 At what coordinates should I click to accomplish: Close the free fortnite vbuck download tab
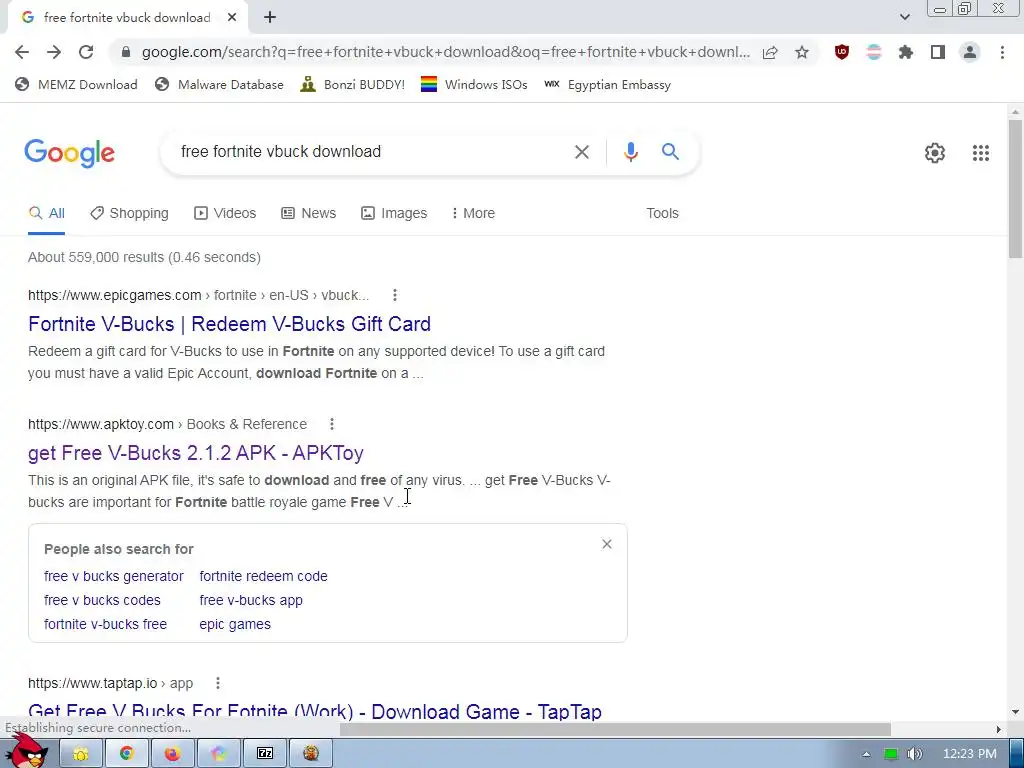(232, 18)
